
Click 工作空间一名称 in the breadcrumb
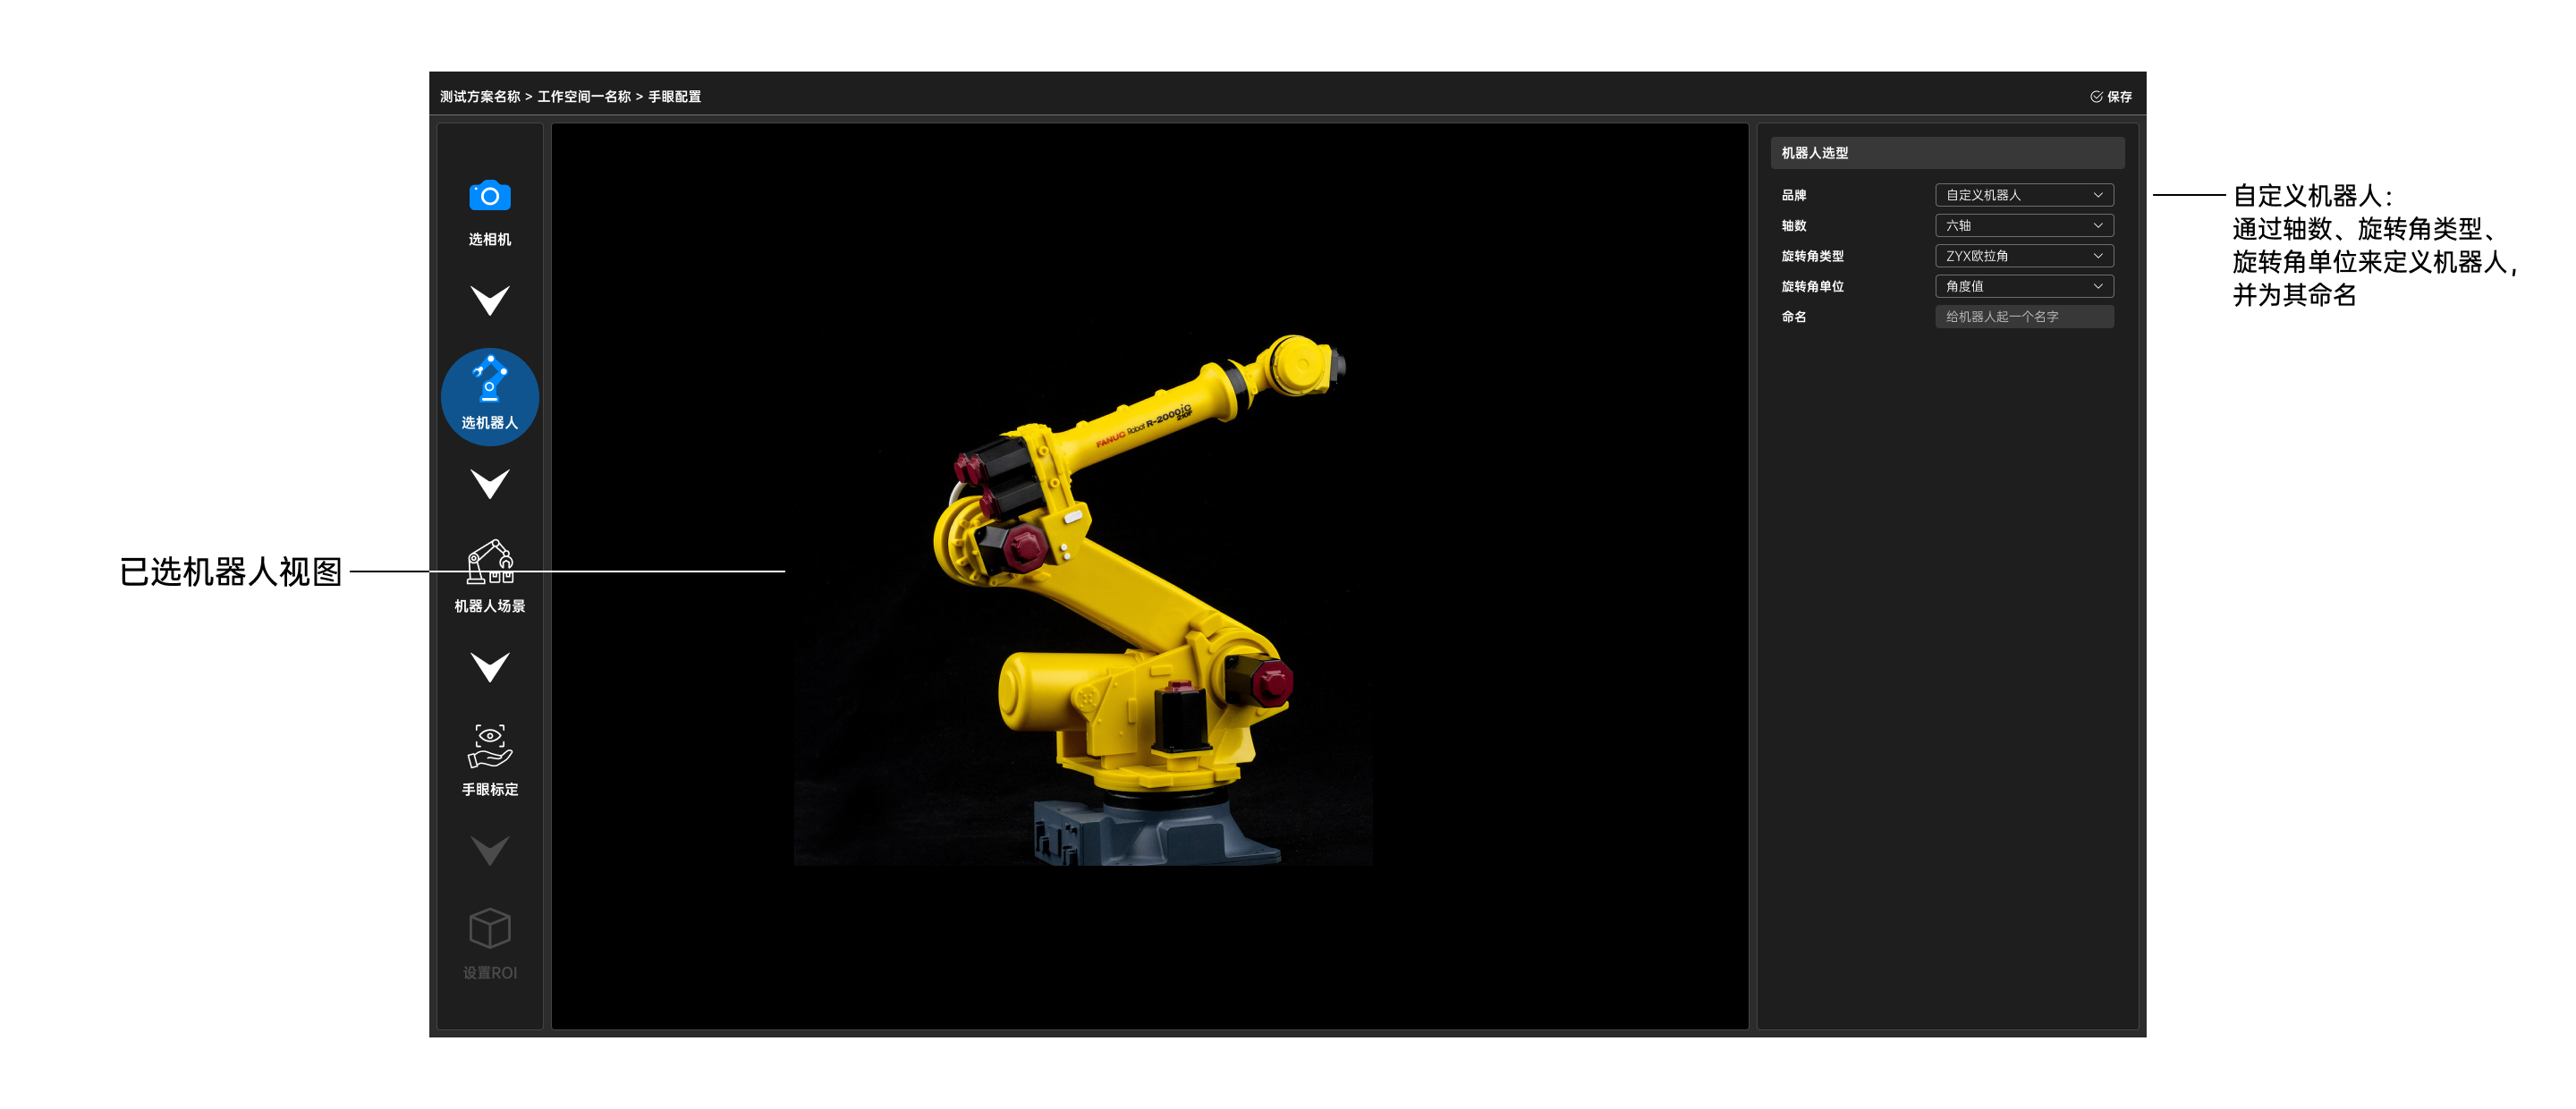(584, 97)
